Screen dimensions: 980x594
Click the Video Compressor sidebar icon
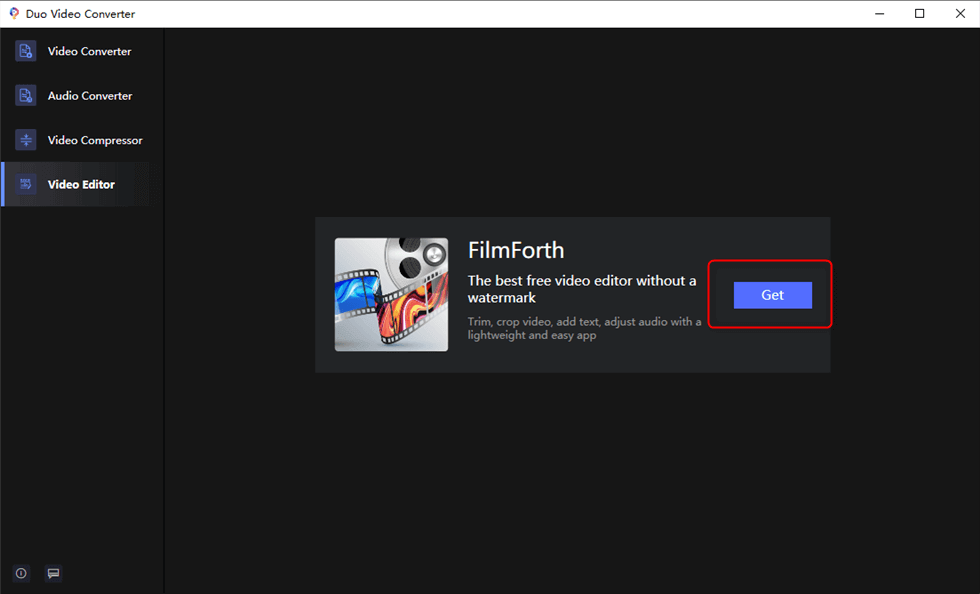(x=26, y=140)
